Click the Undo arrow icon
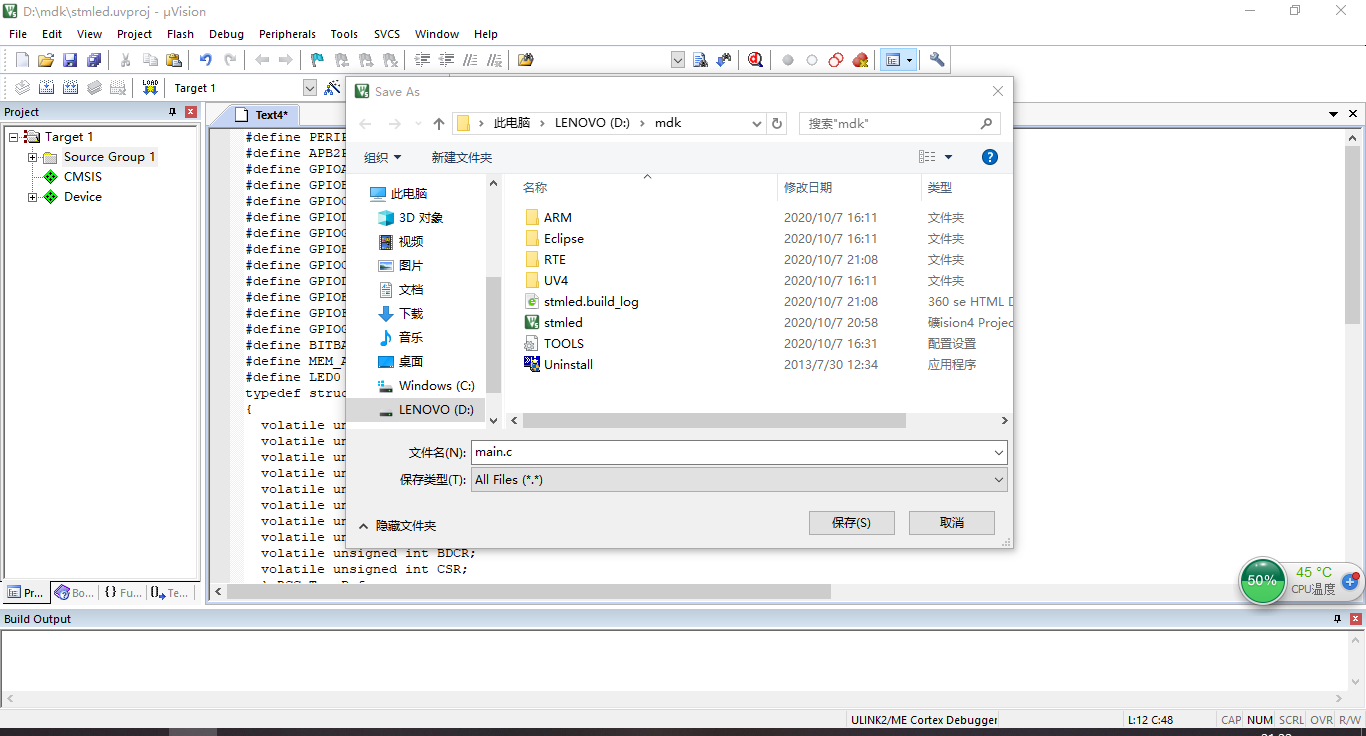Screen dimensions: 1366x736 [206, 60]
